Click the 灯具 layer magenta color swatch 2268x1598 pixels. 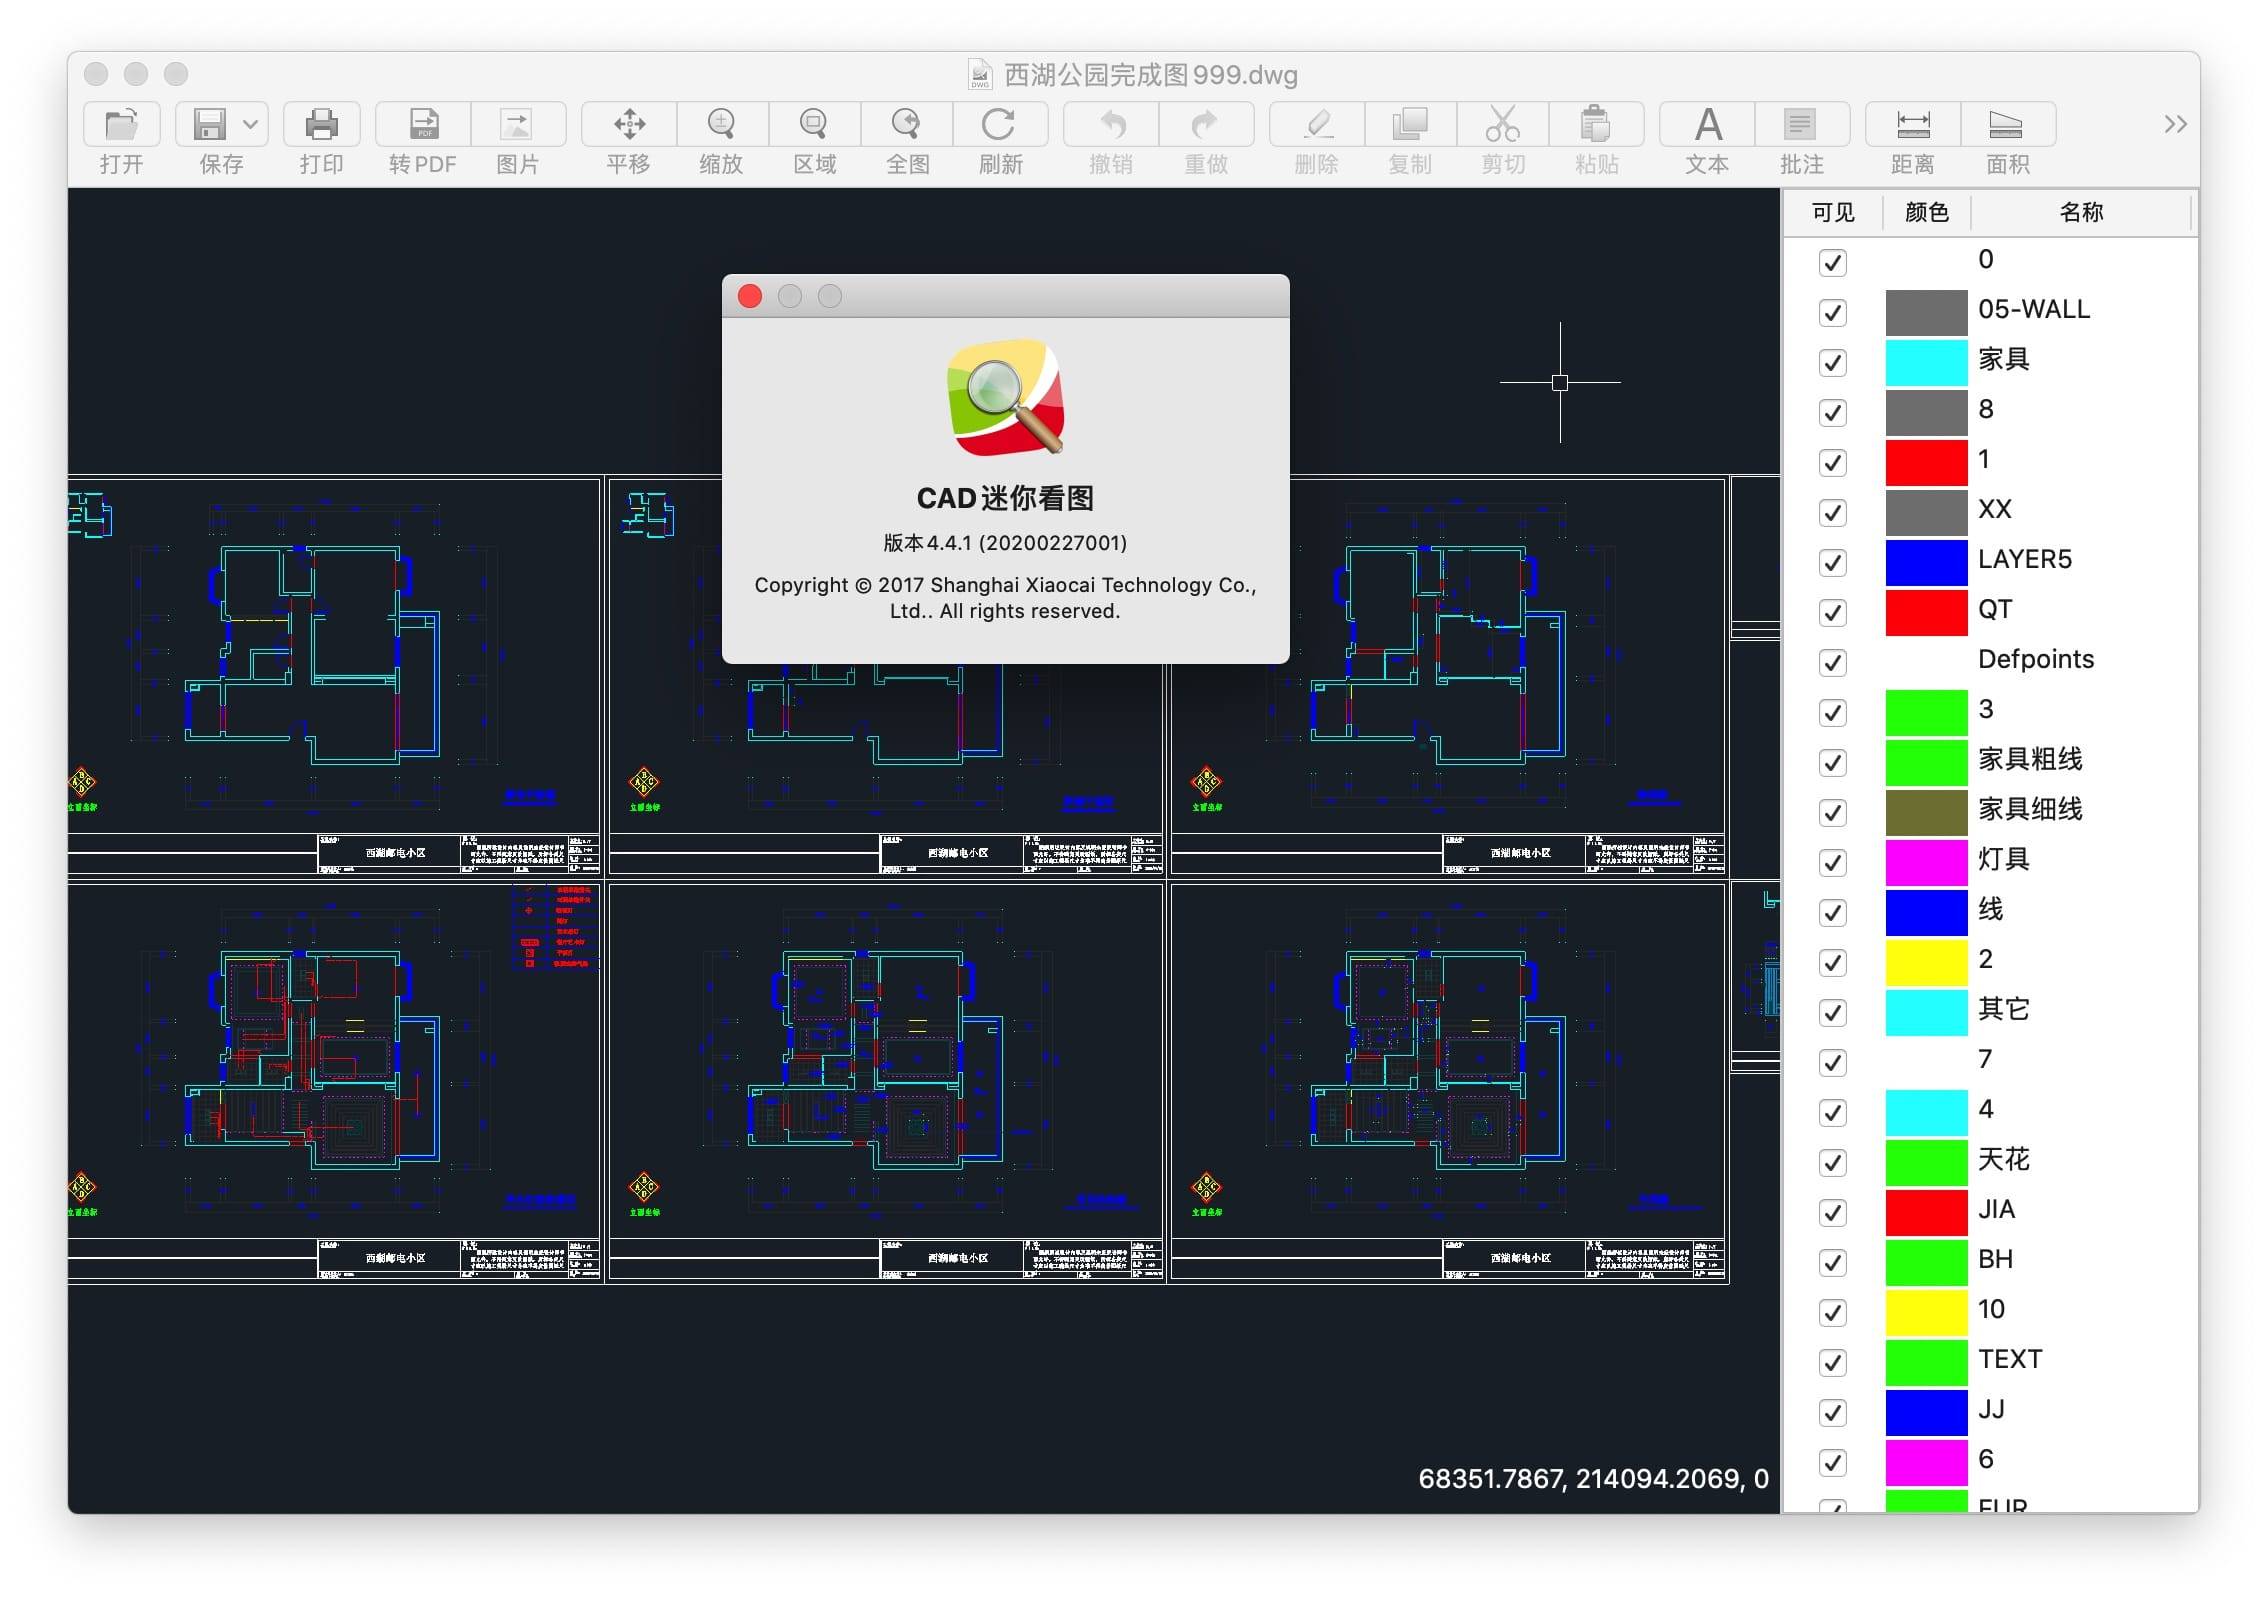point(1926,862)
